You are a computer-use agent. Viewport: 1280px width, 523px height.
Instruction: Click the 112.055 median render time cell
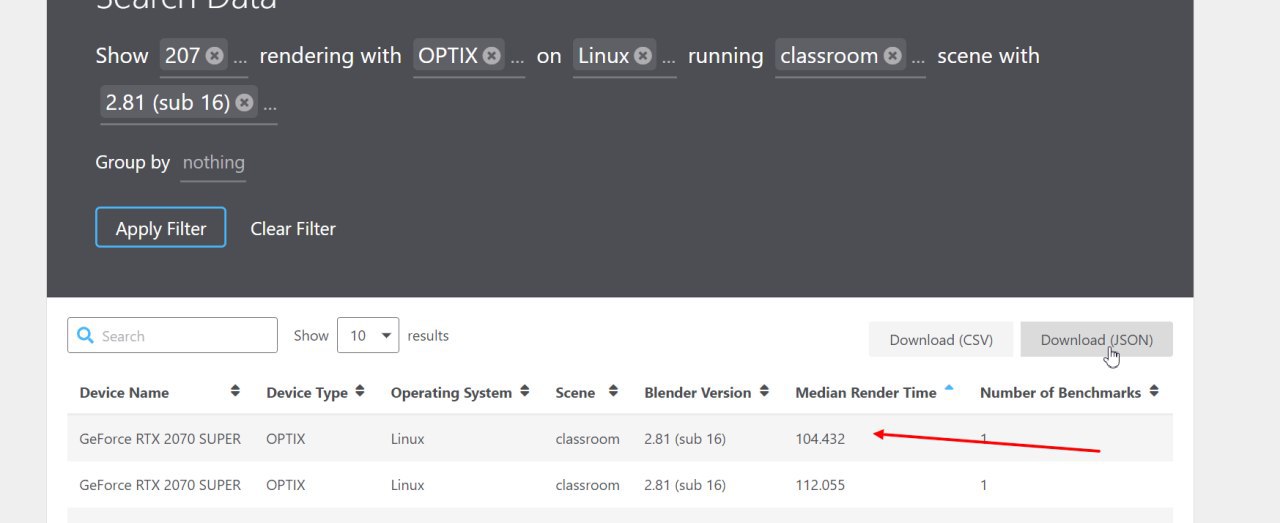[820, 485]
